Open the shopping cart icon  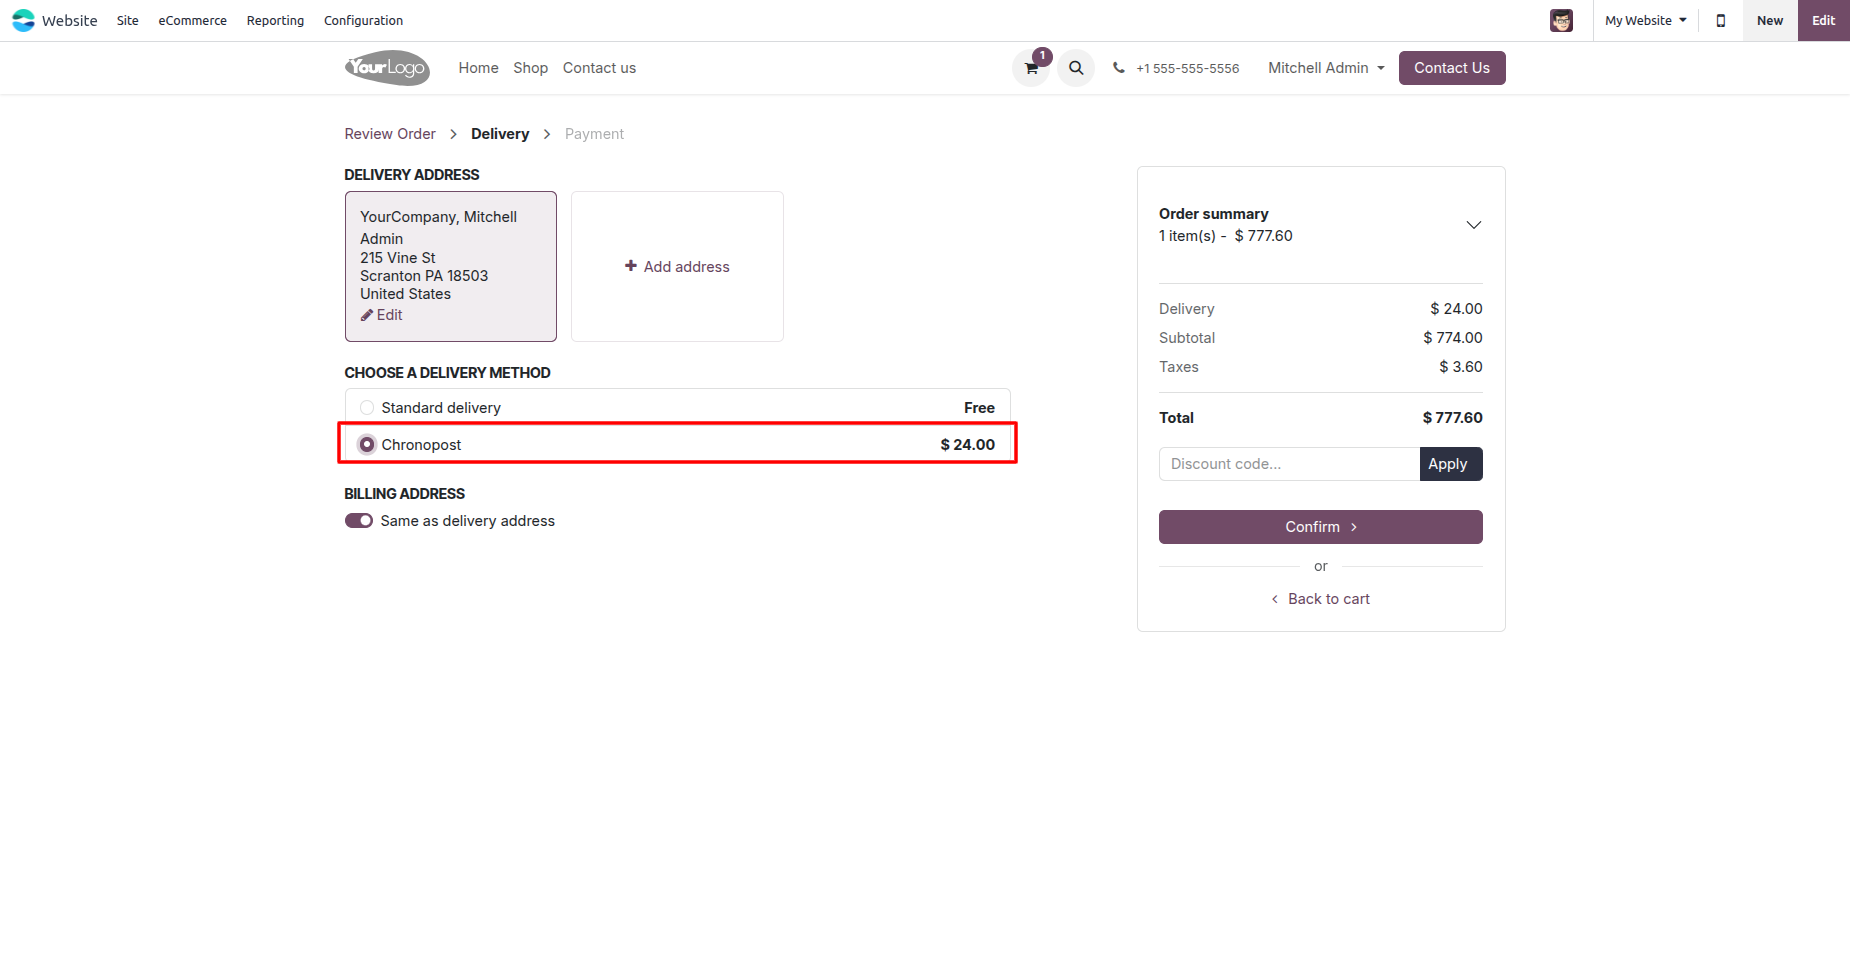coord(1031,69)
